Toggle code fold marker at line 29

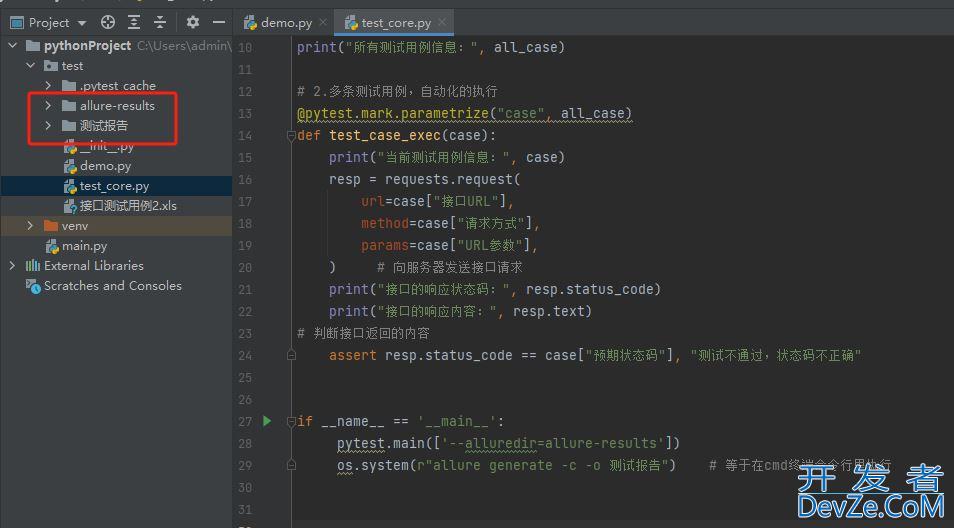[x=291, y=465]
